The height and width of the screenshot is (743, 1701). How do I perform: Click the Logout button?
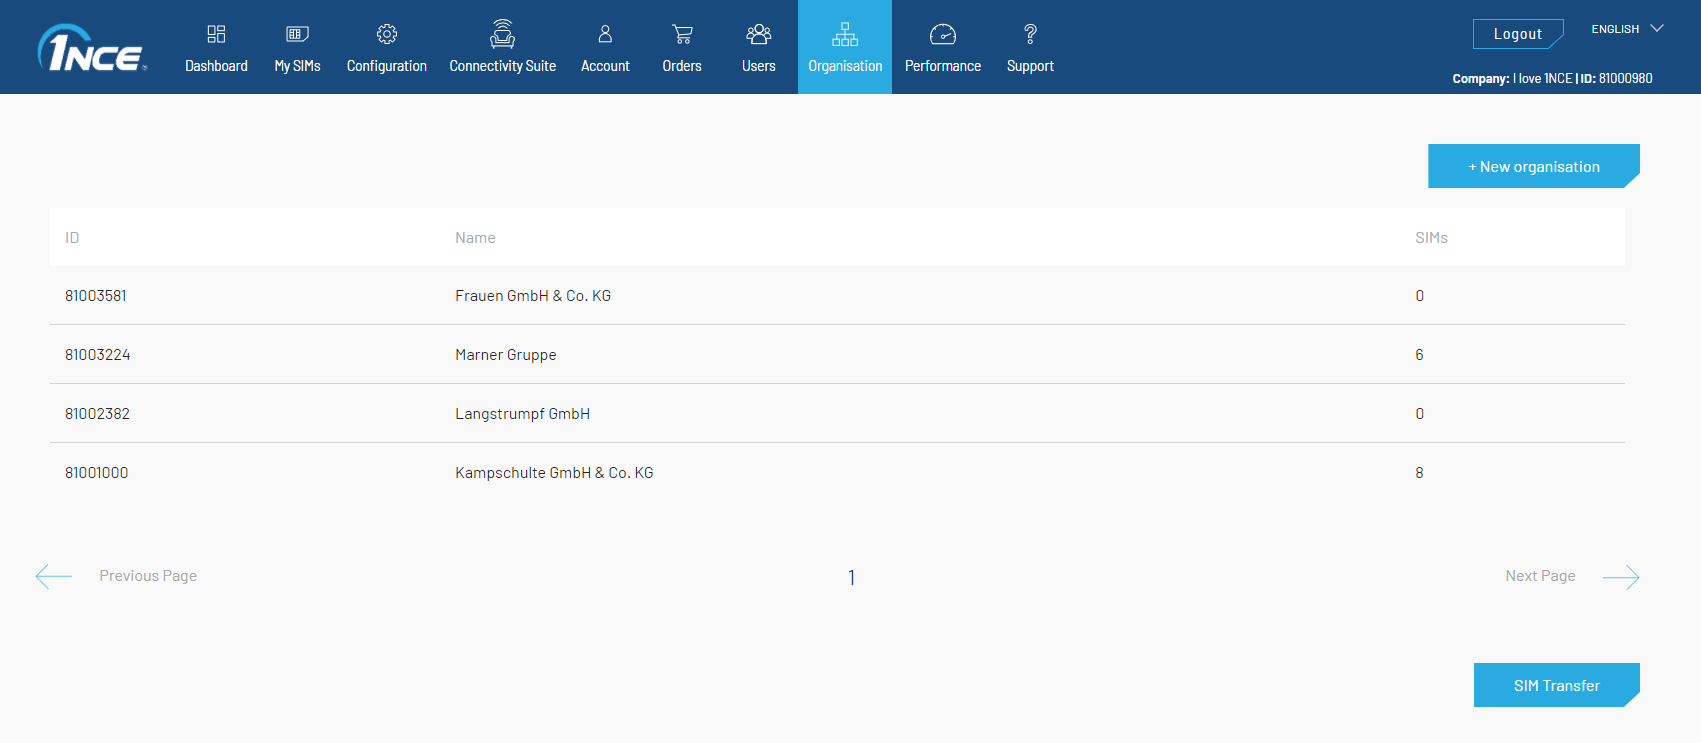(1517, 34)
